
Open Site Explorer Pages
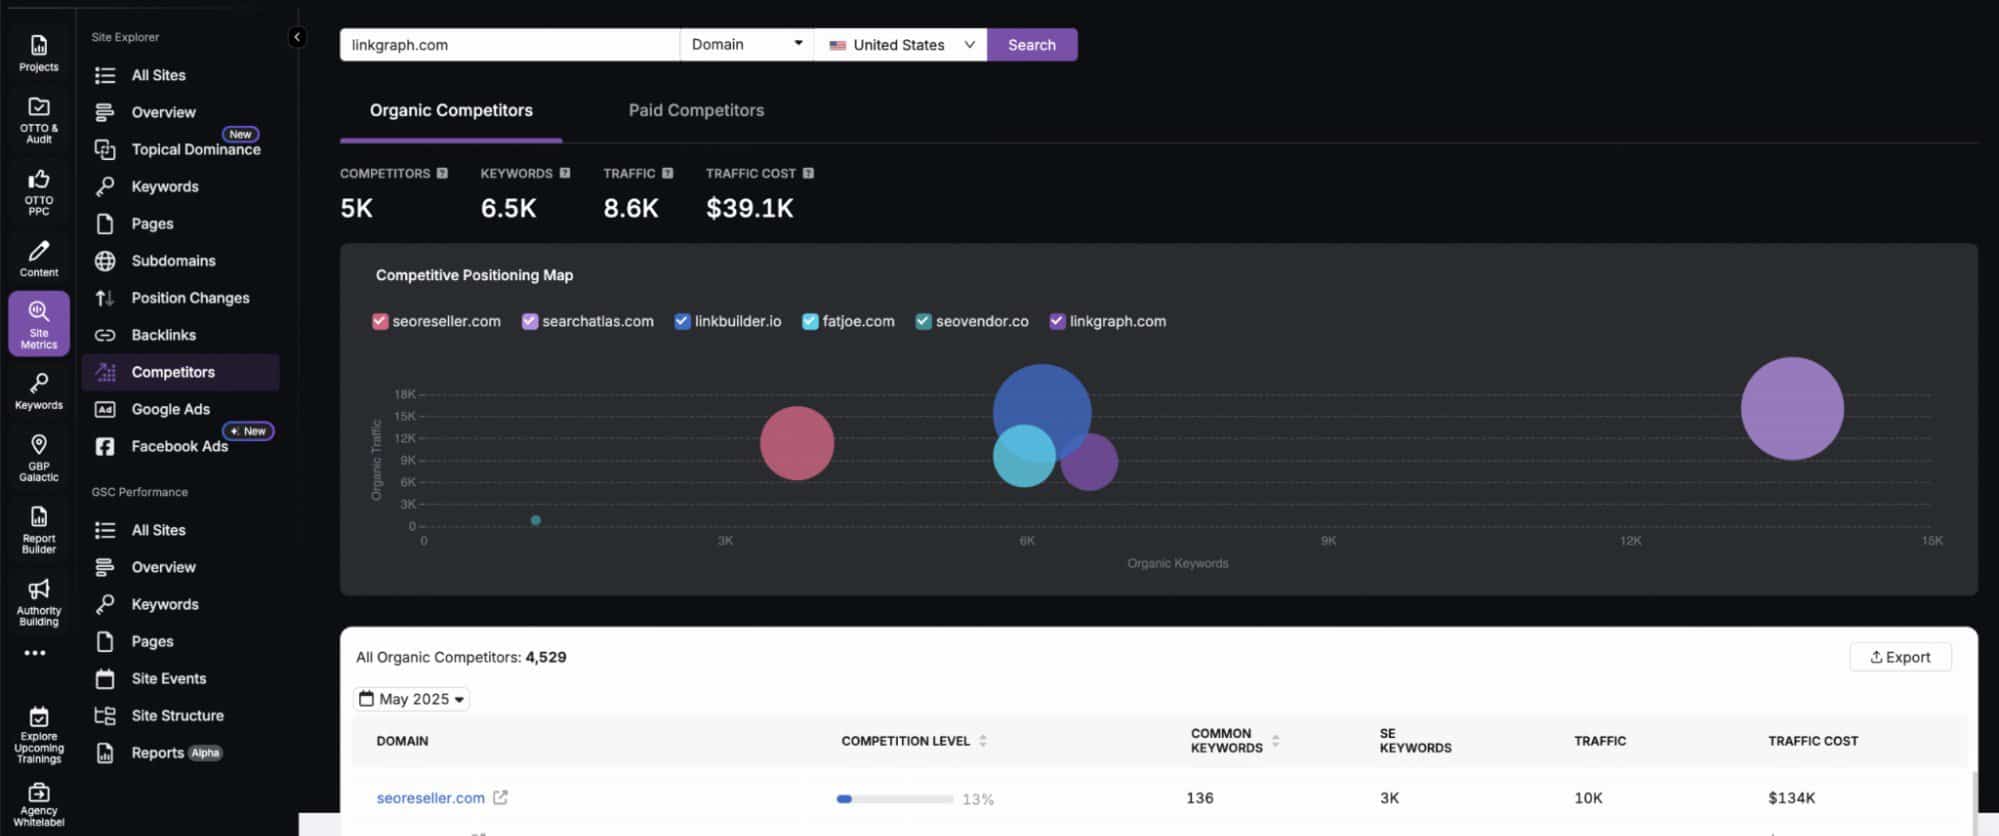point(152,223)
